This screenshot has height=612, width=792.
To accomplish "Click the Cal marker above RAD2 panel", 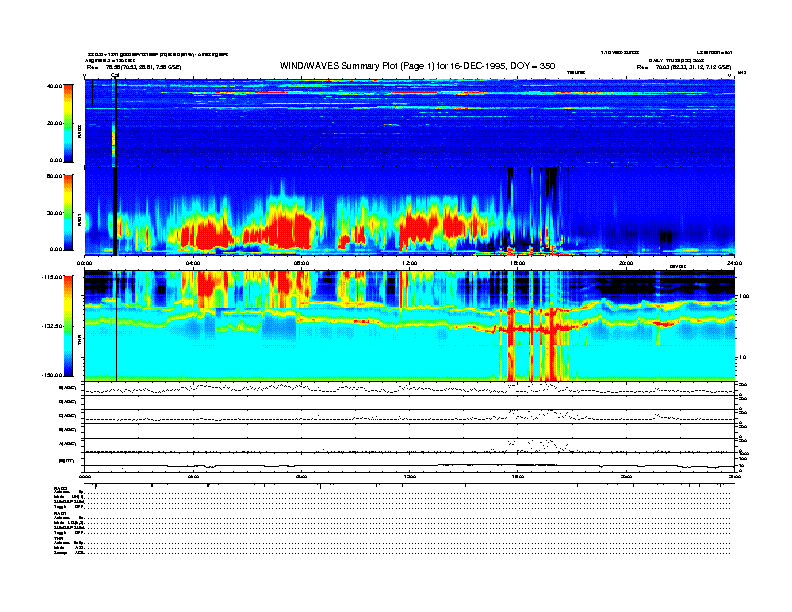I will [x=115, y=76].
